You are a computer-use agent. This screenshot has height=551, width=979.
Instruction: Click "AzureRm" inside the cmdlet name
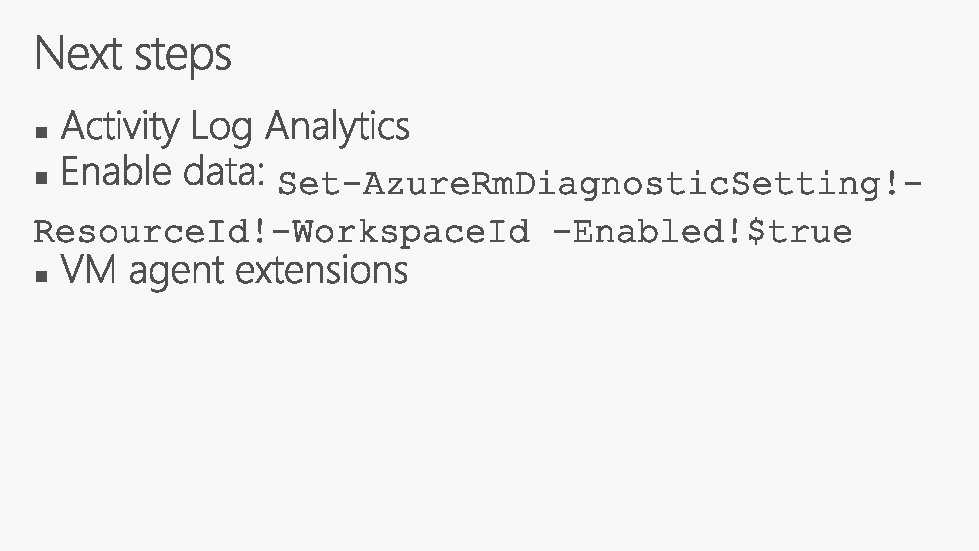pos(424,184)
